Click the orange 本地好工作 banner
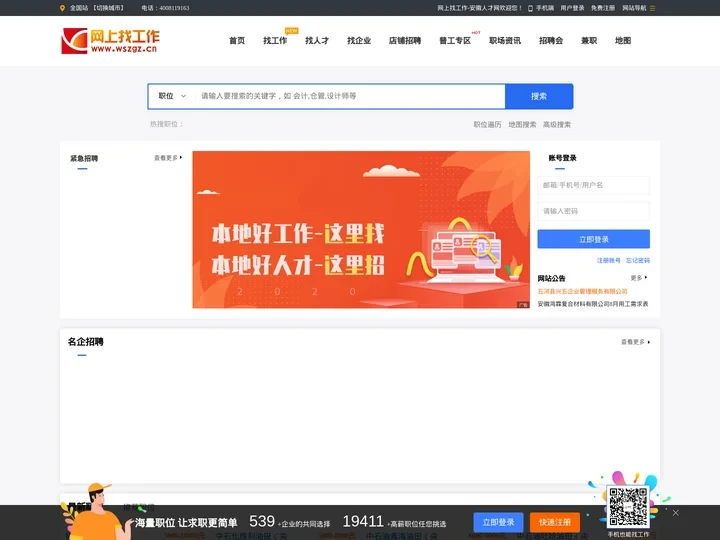The height and width of the screenshot is (540, 720). pyautogui.click(x=361, y=229)
